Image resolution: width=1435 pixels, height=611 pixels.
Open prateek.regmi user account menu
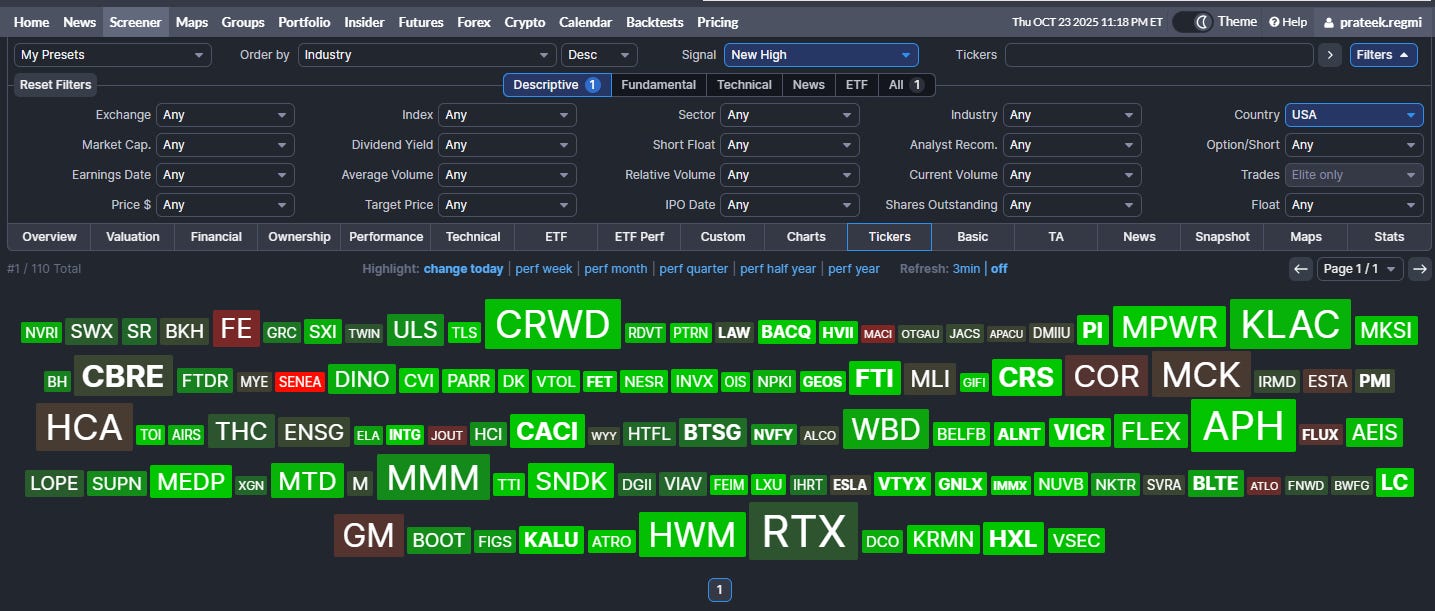coord(1374,22)
